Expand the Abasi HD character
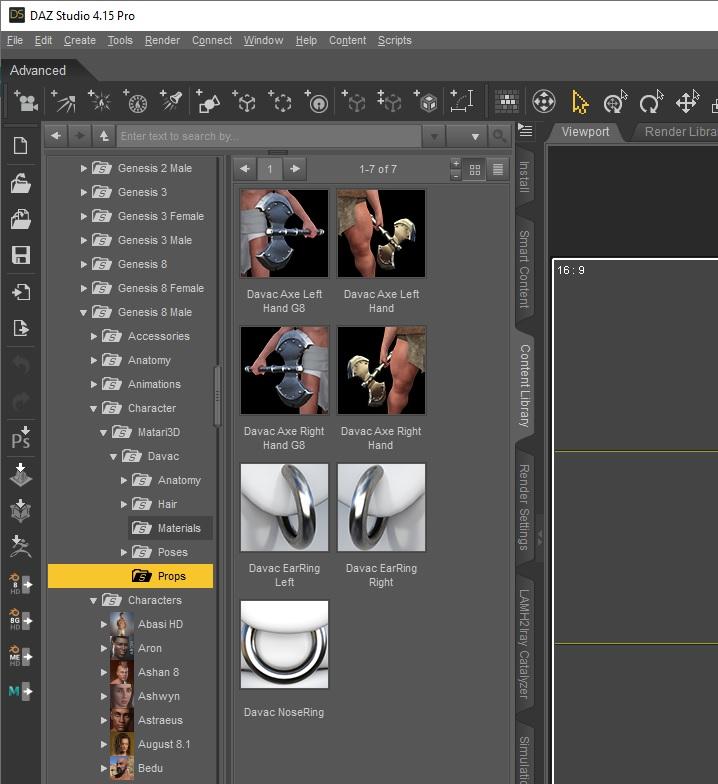The height and width of the screenshot is (784, 718). 104,624
